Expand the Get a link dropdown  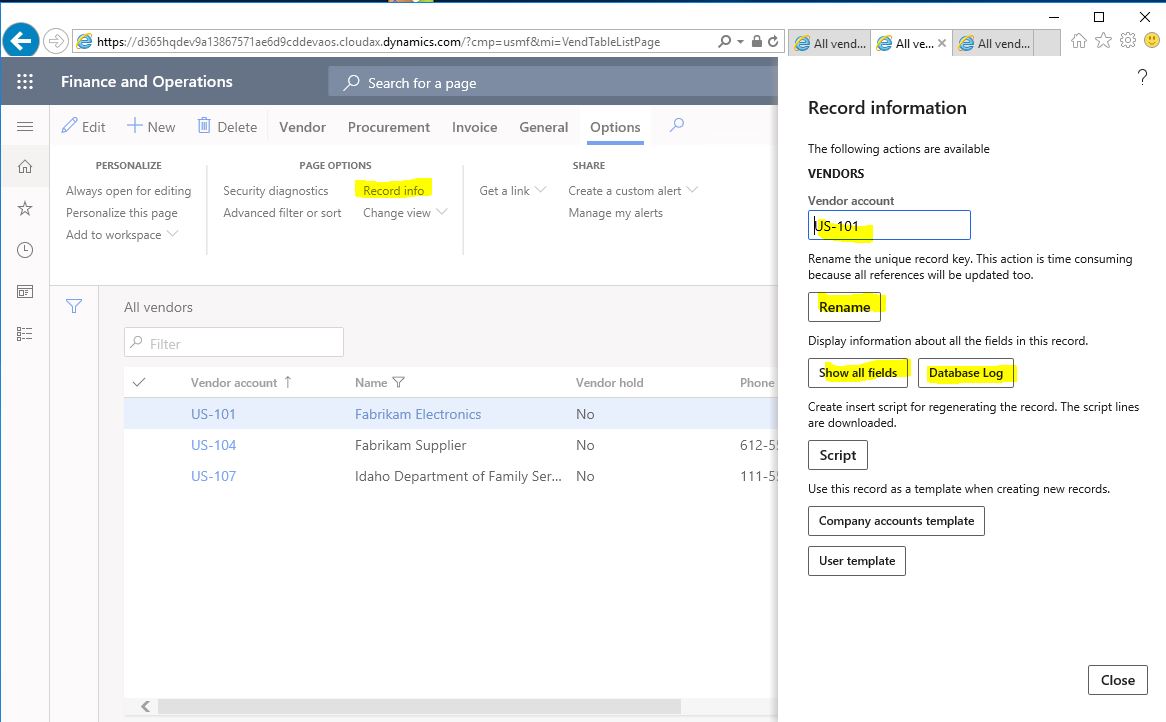512,190
